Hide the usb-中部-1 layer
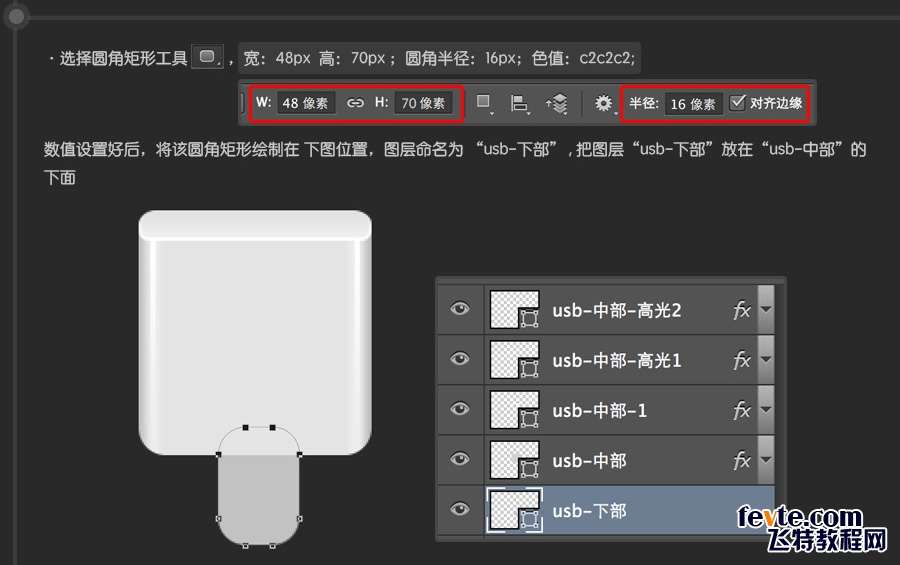The height and width of the screenshot is (565, 900). 460,409
